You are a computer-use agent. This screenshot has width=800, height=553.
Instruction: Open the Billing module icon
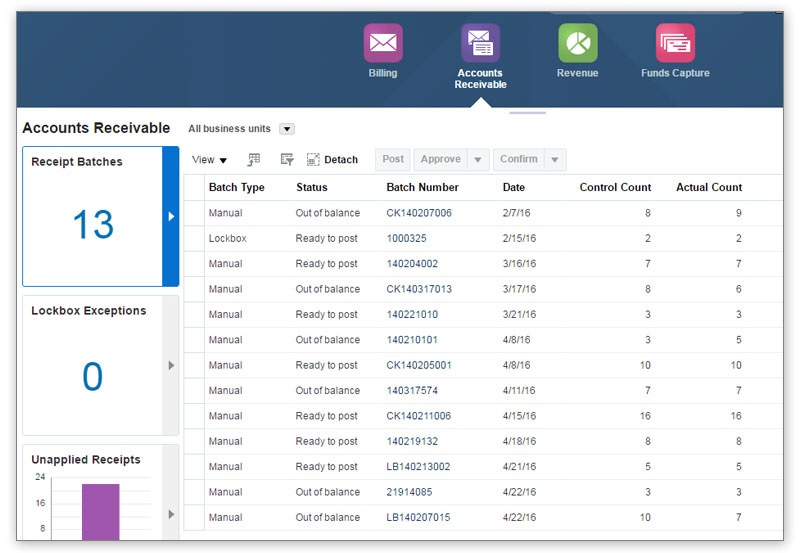coord(383,43)
